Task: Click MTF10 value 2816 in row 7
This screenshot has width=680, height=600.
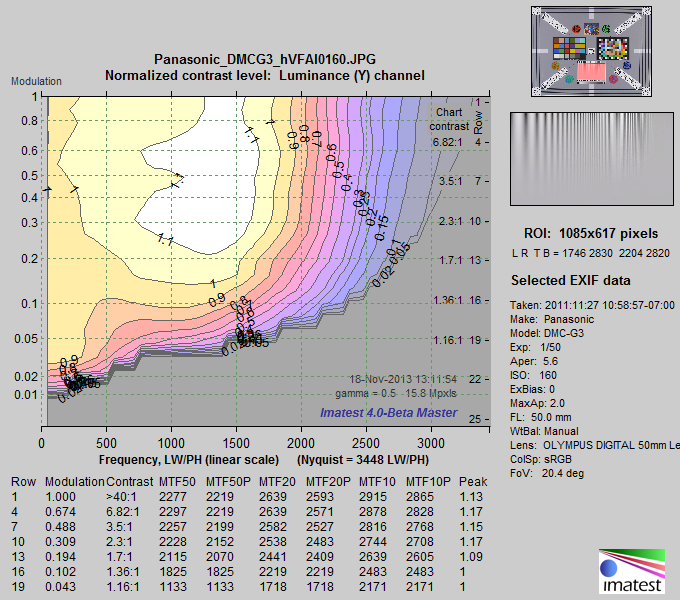Action: click(373, 527)
